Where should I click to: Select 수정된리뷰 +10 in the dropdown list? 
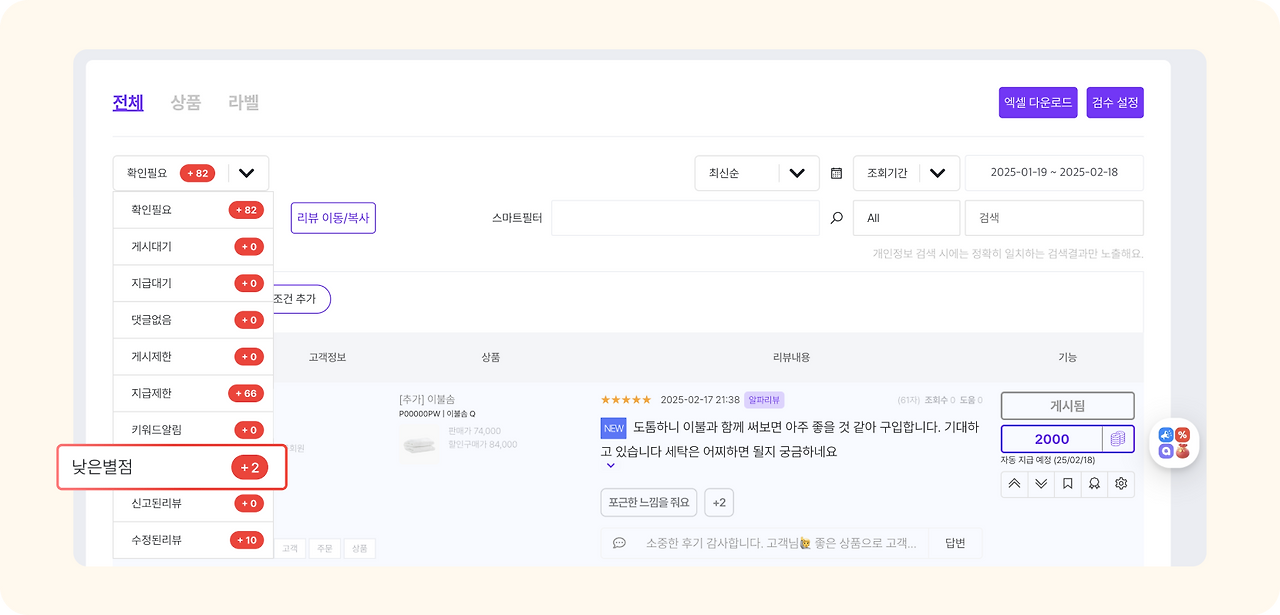click(x=193, y=540)
